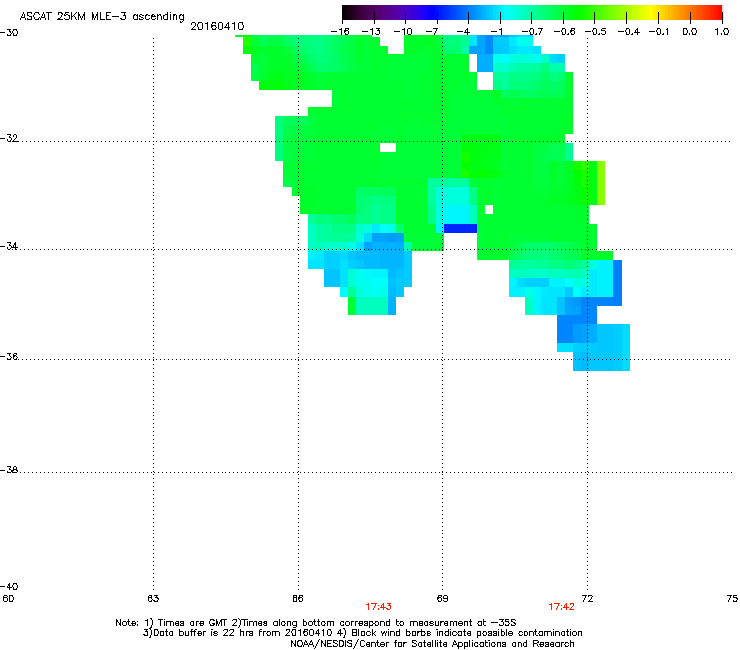Click the red time stamp 17:43

tap(378, 607)
